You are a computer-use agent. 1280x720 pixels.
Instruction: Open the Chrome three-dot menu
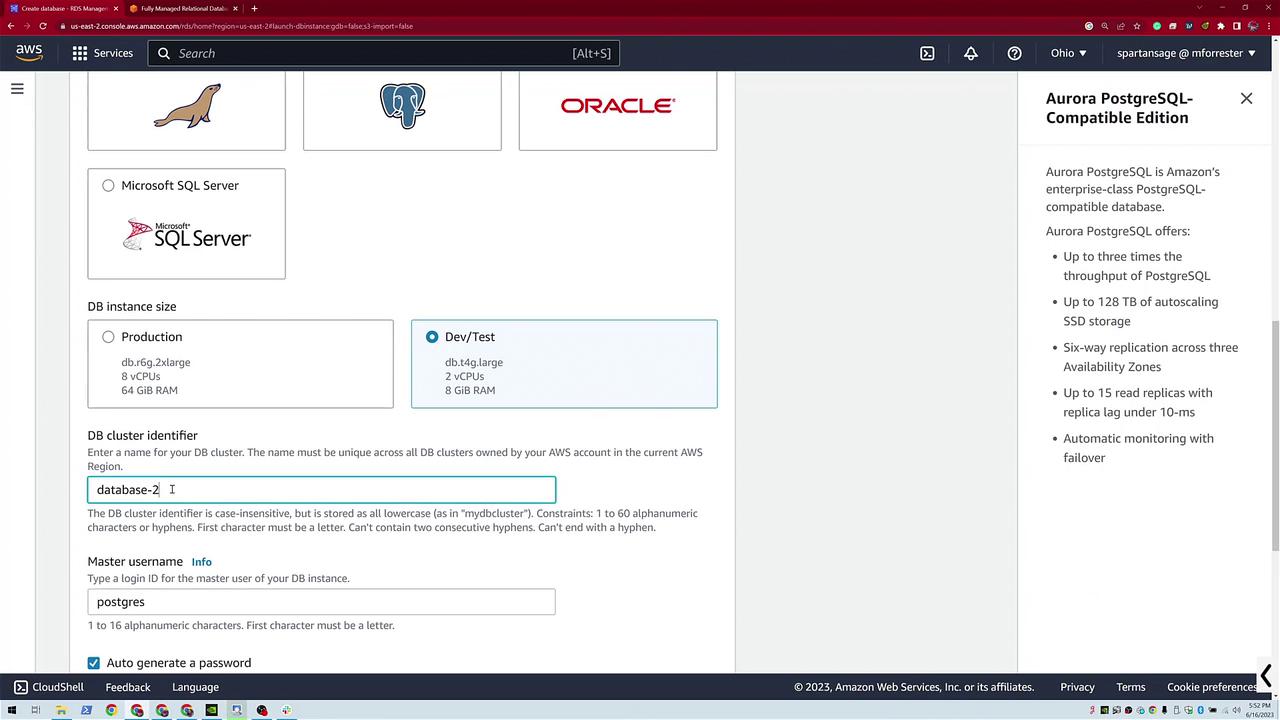[1269, 26]
